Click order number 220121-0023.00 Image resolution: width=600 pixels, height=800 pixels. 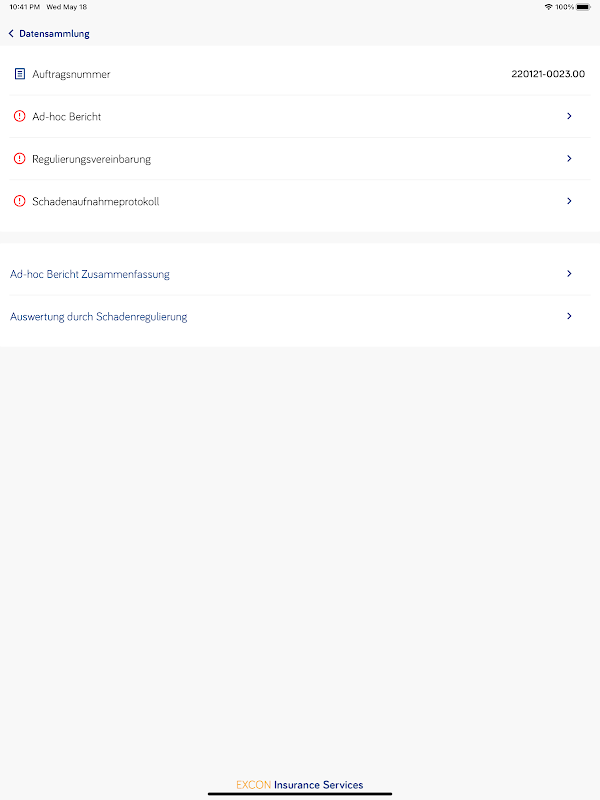point(548,74)
